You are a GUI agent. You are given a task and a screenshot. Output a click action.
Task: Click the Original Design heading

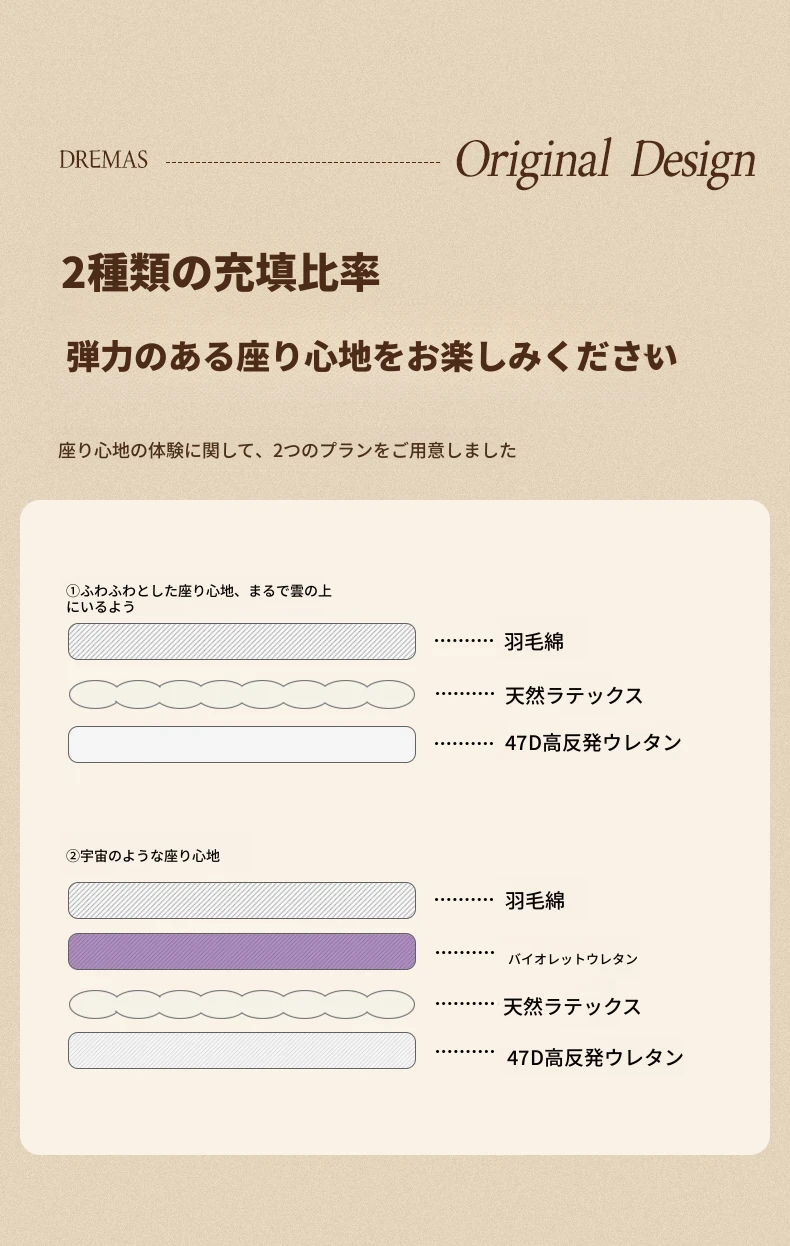pyautogui.click(x=605, y=162)
